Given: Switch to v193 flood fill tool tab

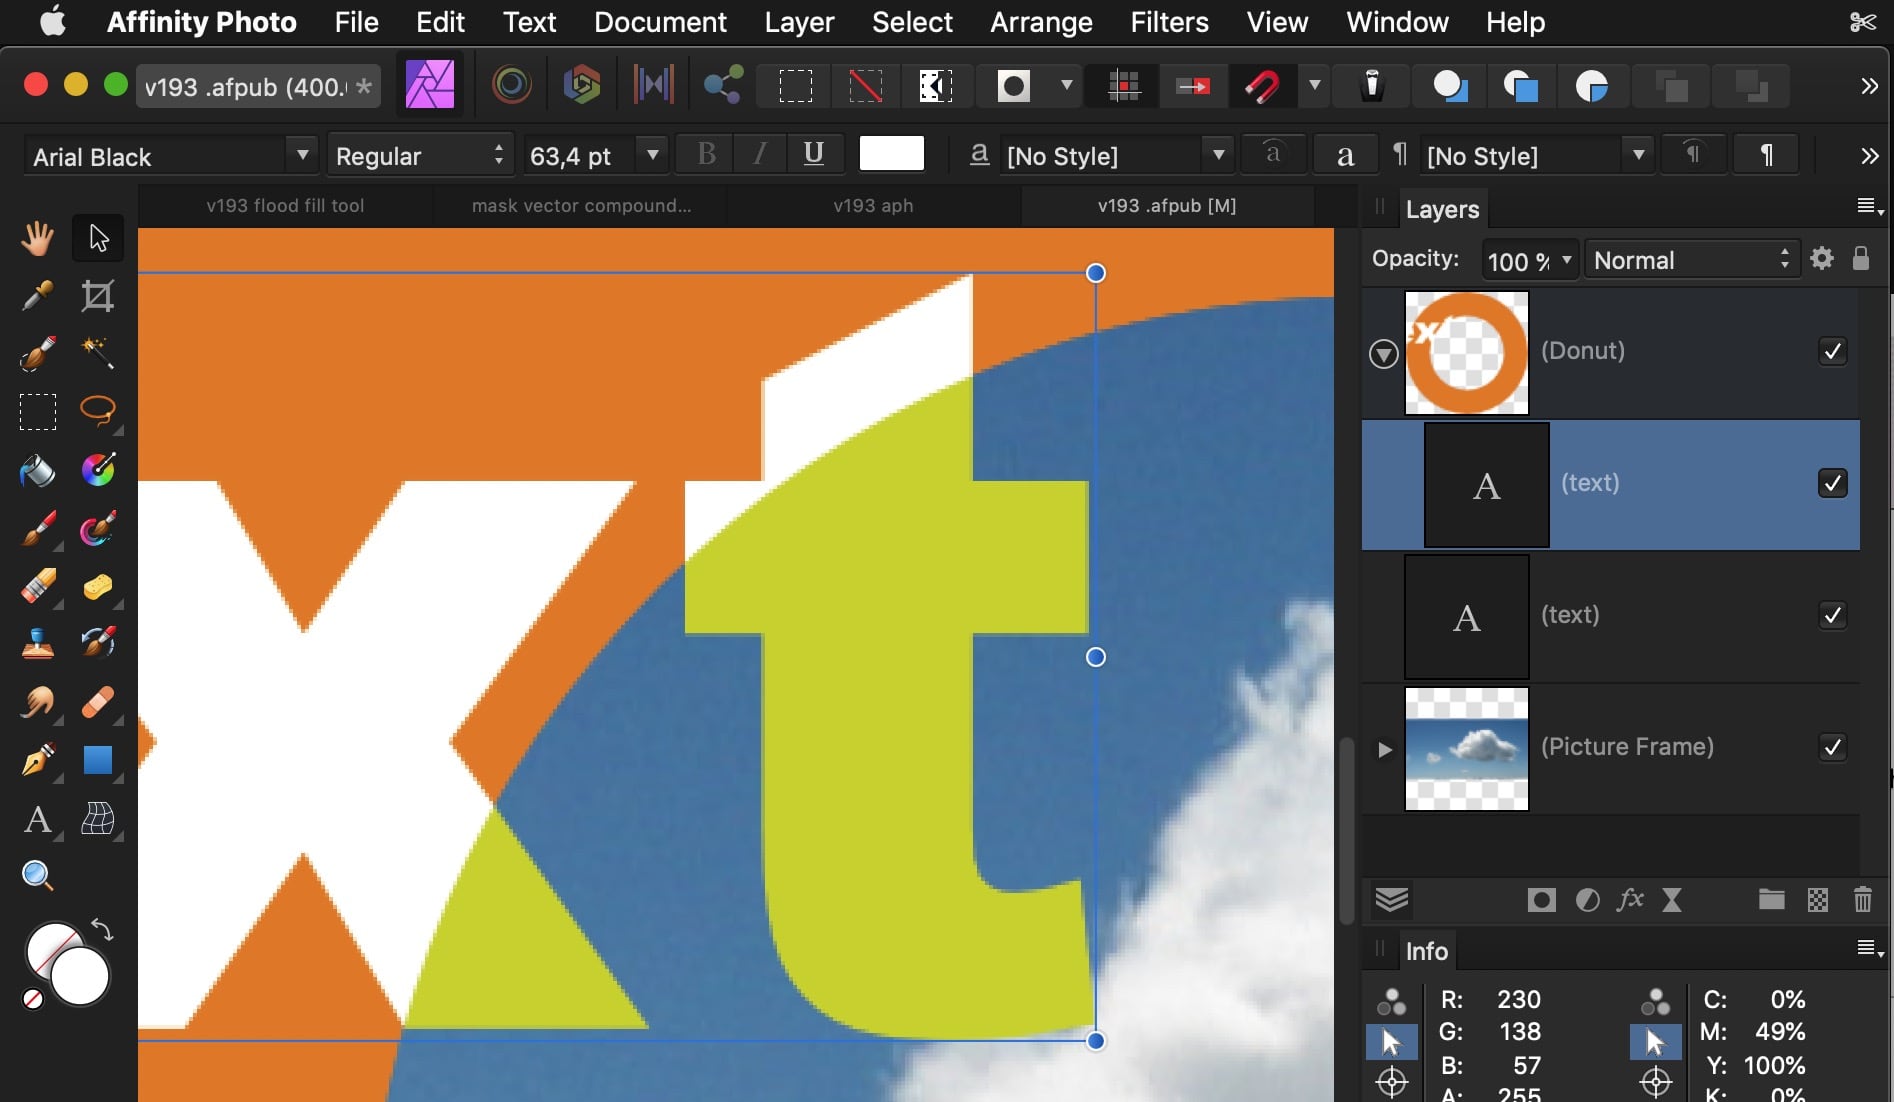Looking at the screenshot, I should click(x=285, y=206).
